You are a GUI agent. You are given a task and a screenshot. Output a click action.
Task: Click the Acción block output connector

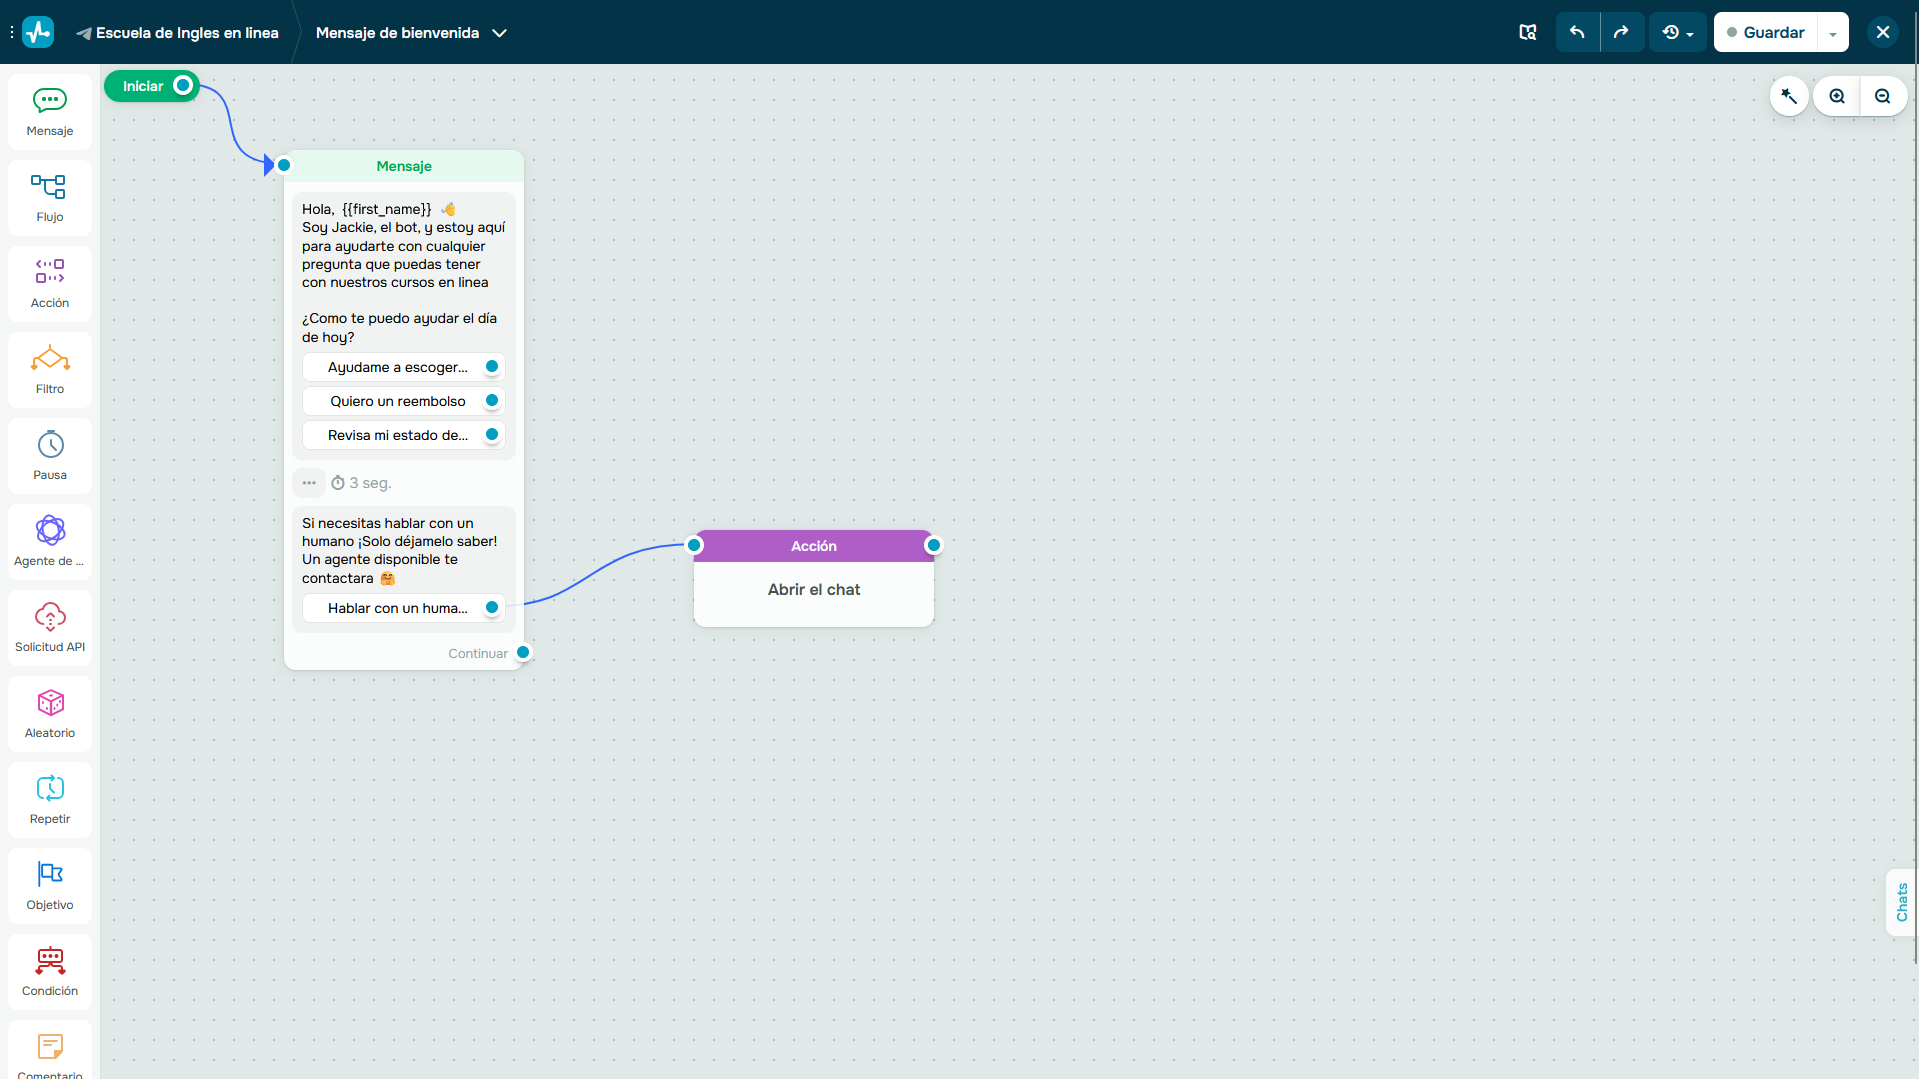click(x=934, y=545)
